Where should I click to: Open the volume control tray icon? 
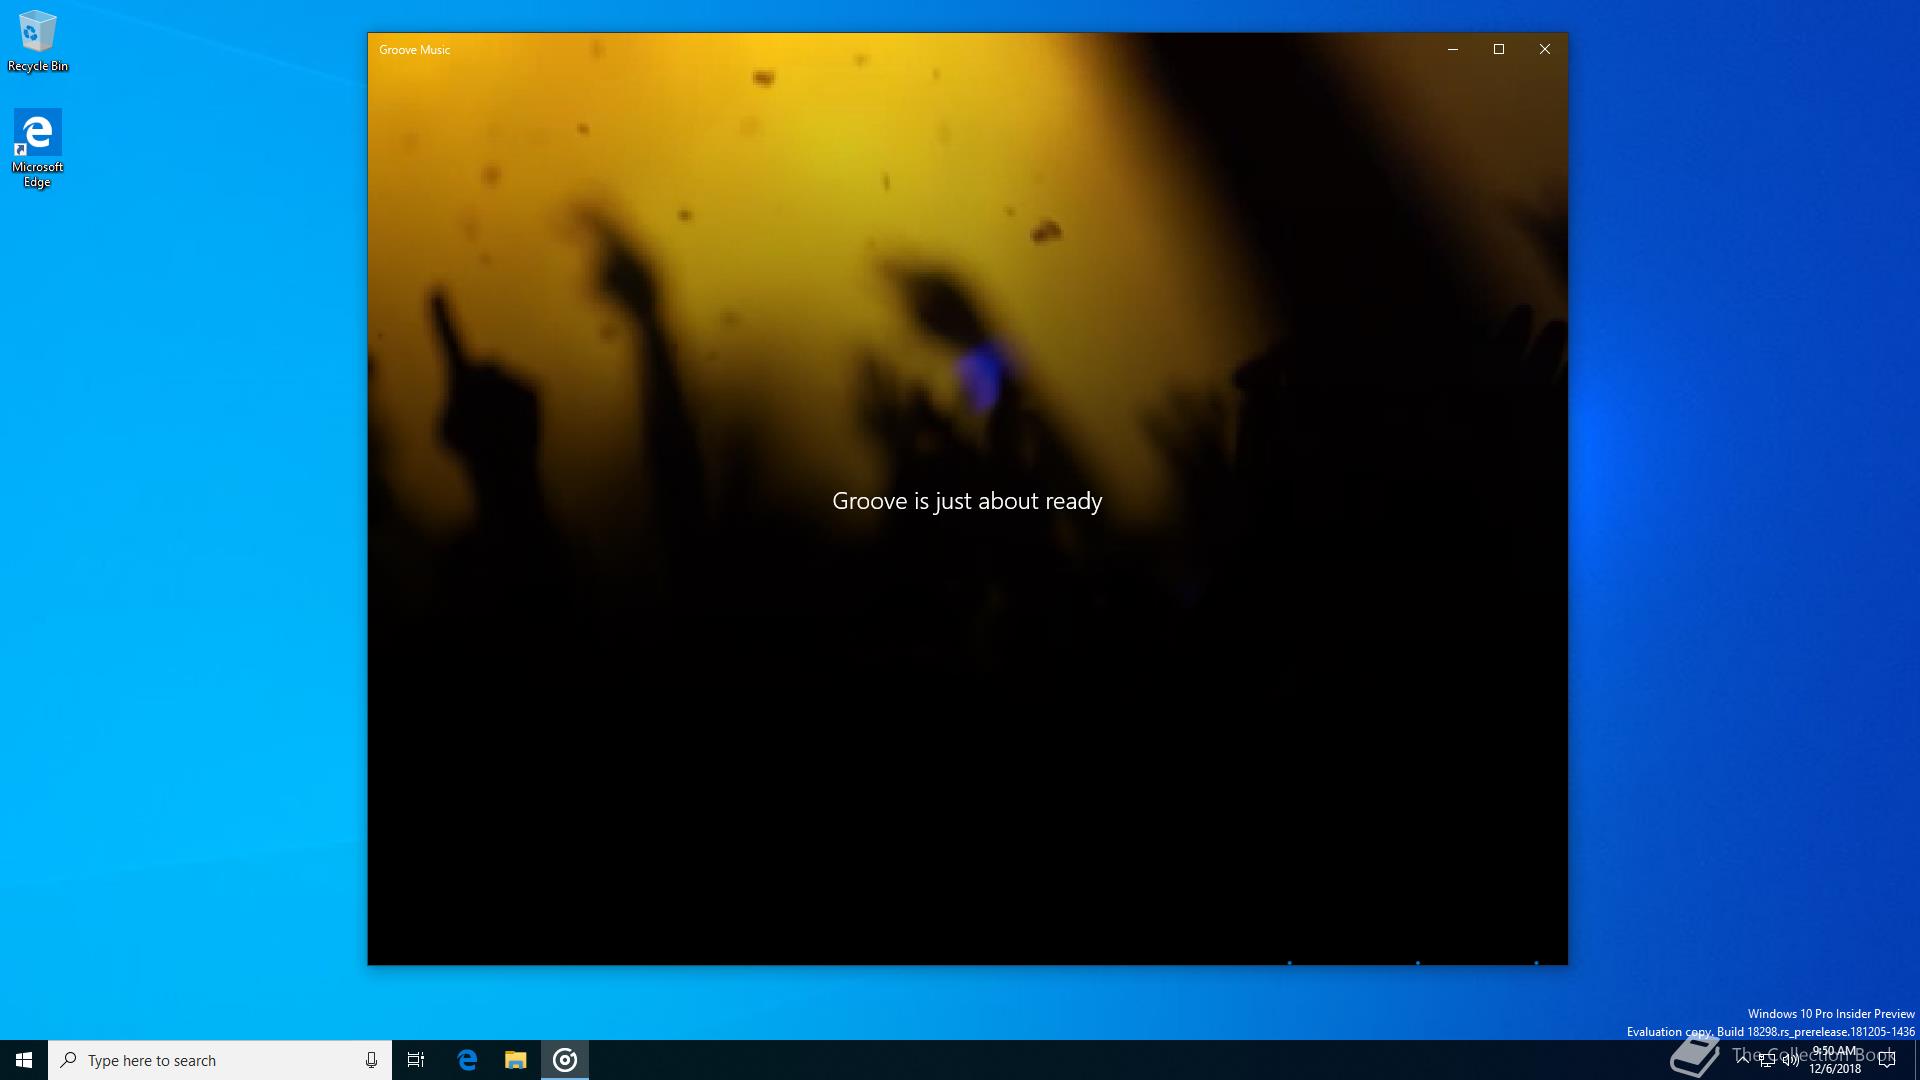coord(1791,1060)
